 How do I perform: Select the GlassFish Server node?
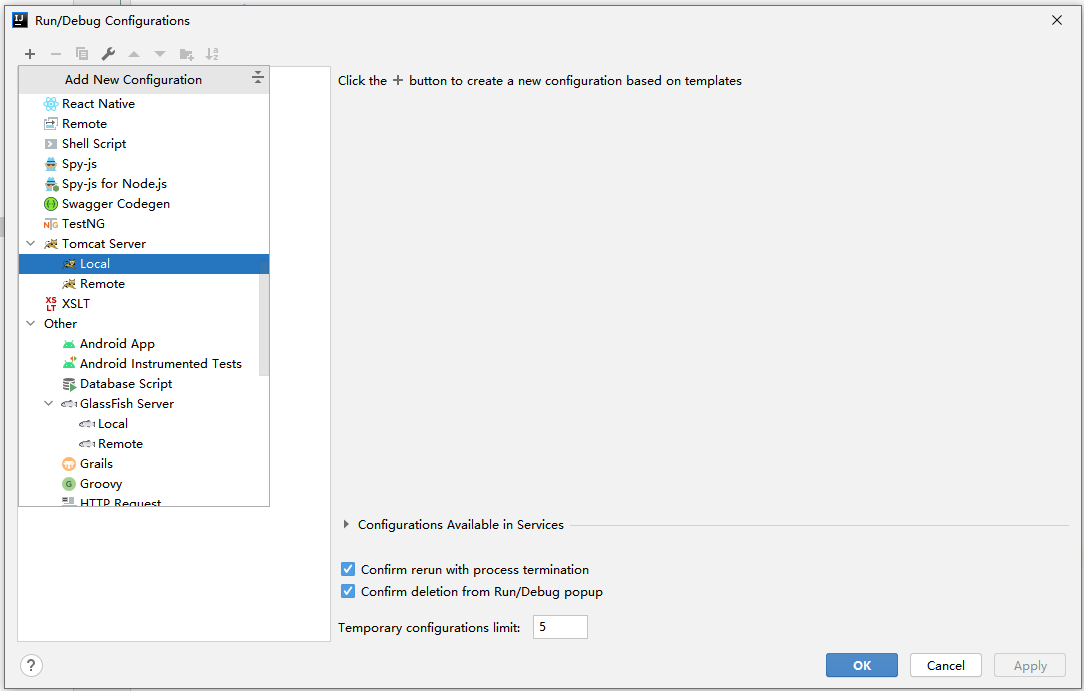[x=144, y=404]
